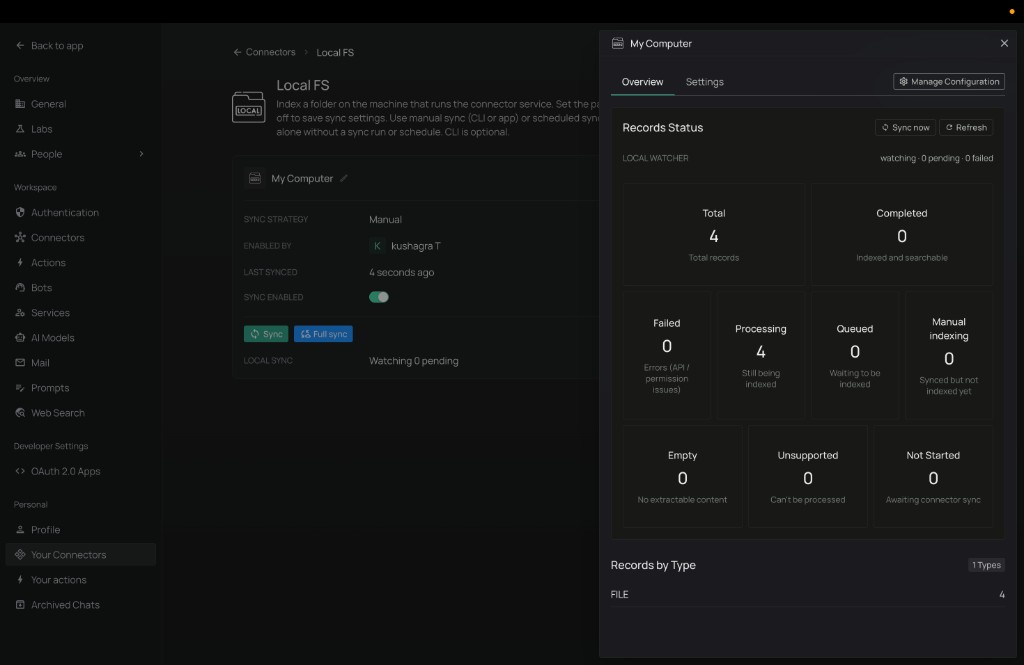The width and height of the screenshot is (1024, 665).
Task: Click the Services icon in sidebar
Action: pyautogui.click(x=20, y=313)
